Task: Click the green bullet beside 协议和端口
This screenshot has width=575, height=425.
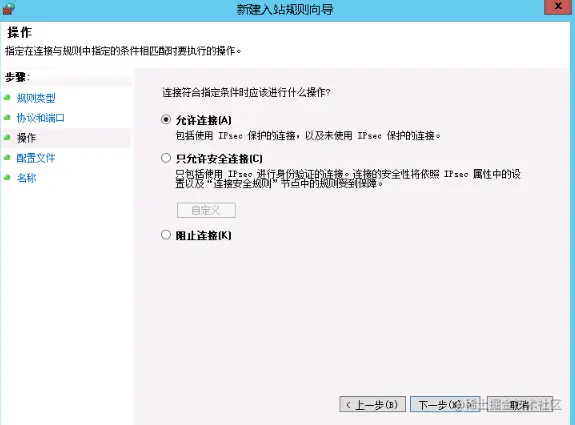Action: 7,117
